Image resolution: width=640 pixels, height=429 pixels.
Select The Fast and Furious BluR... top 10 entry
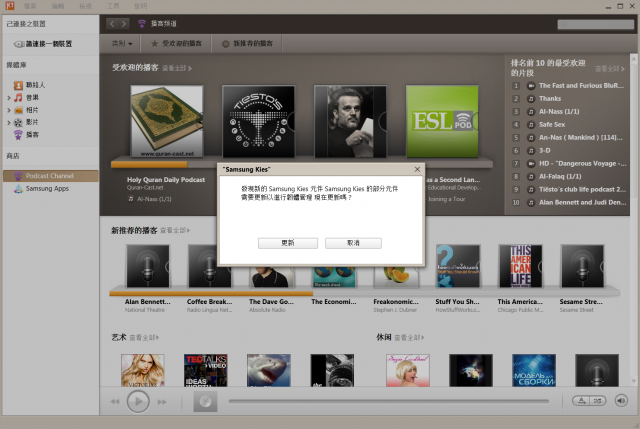point(581,86)
